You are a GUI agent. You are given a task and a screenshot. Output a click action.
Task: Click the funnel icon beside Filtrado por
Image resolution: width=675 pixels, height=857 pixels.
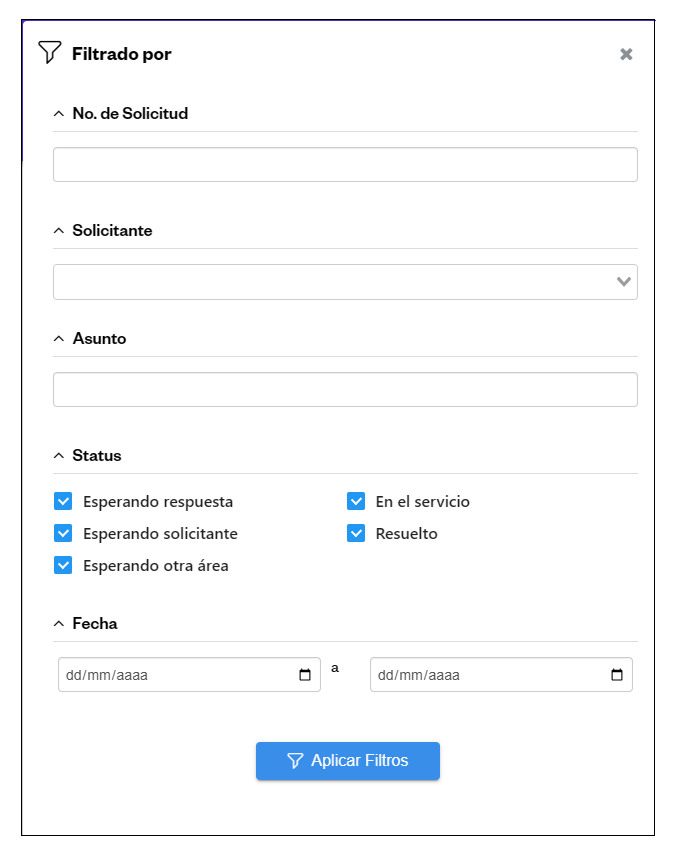(x=49, y=53)
